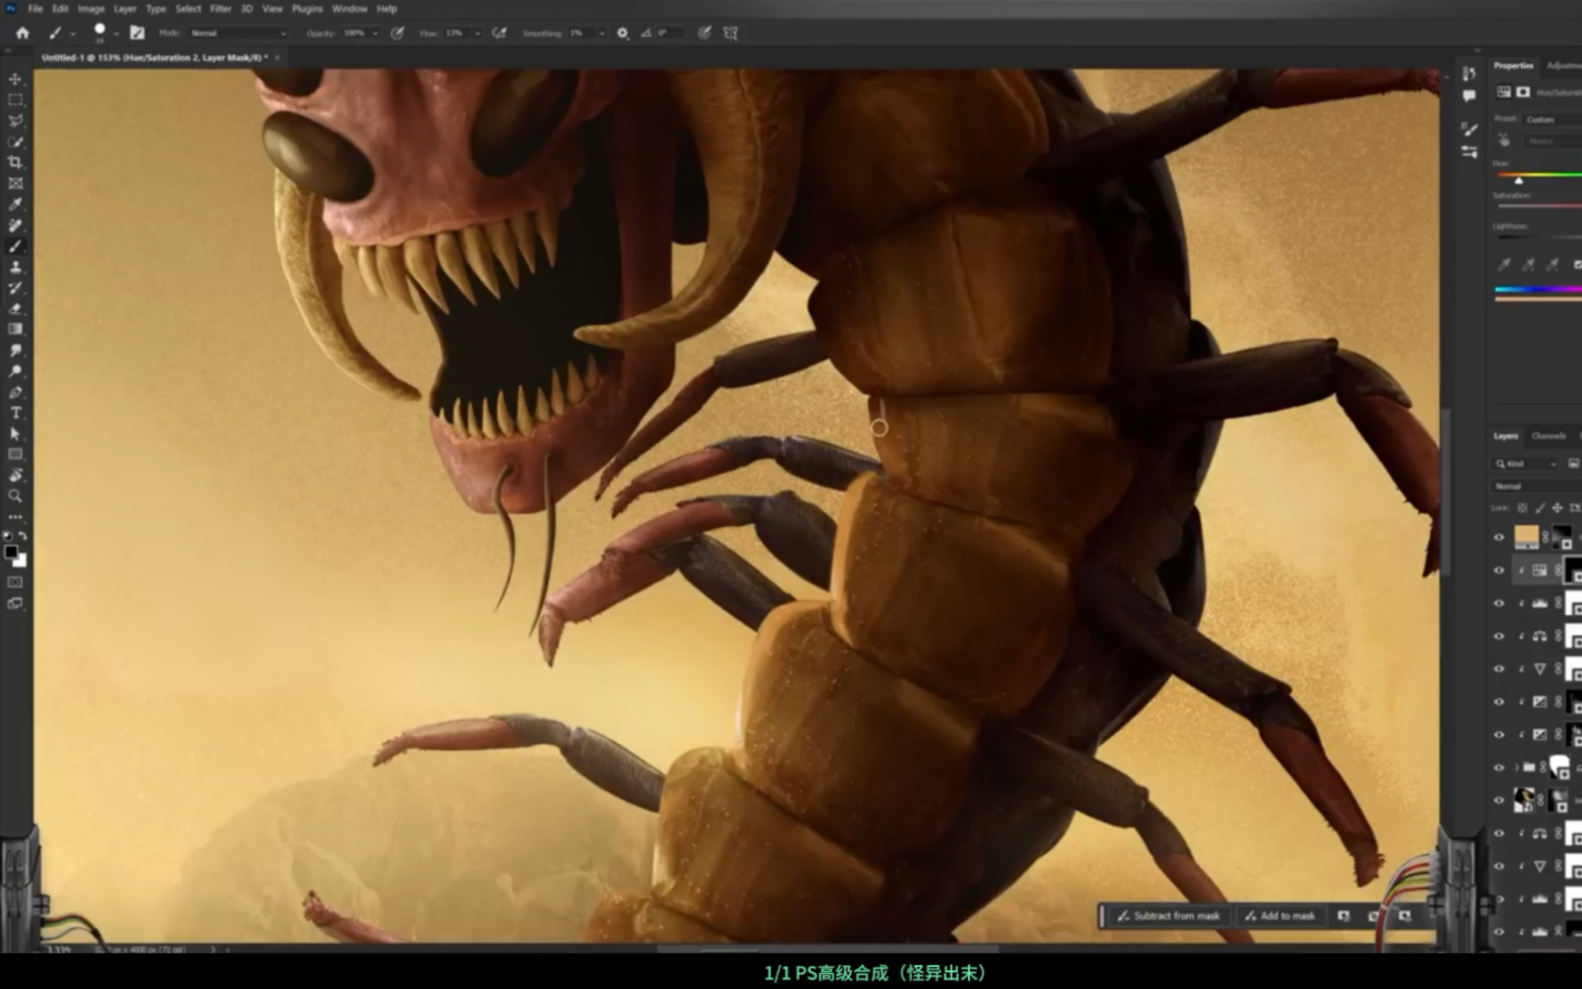
Task: Click the Saturation slider track
Action: (1538, 205)
